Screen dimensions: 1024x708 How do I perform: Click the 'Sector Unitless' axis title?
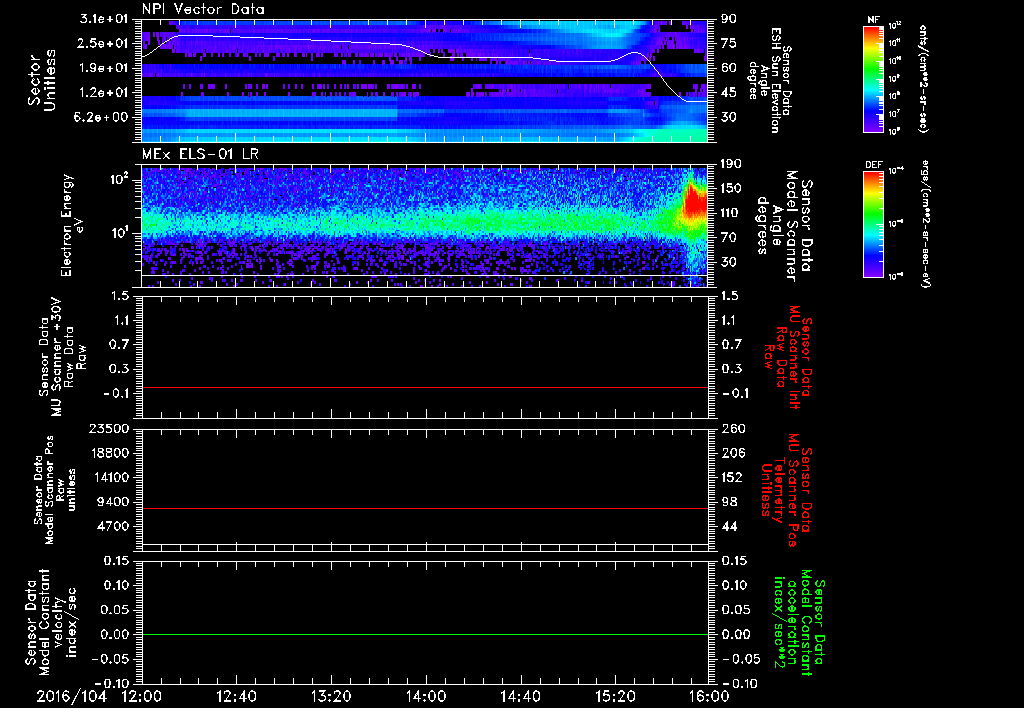coord(42,81)
